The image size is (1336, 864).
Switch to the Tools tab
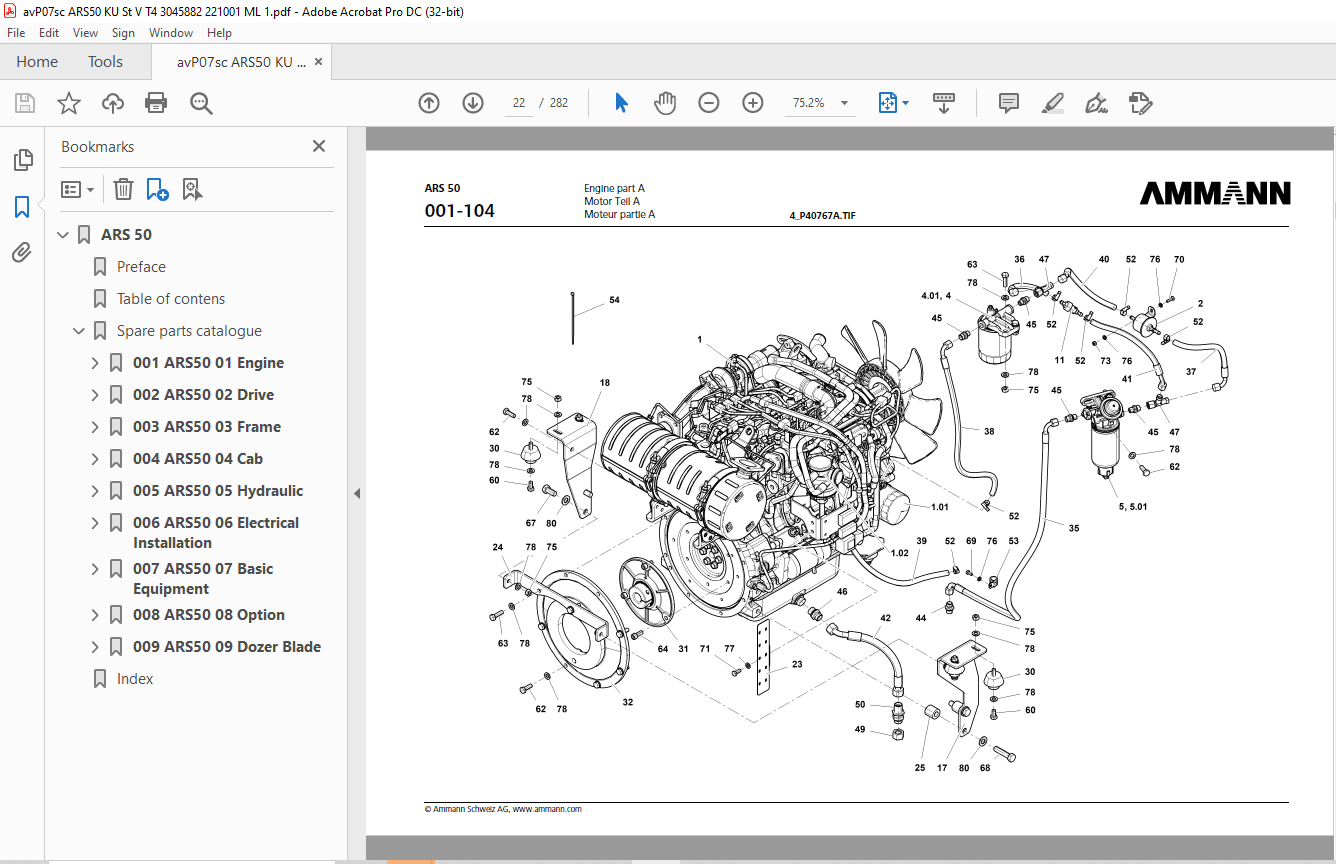tap(105, 62)
